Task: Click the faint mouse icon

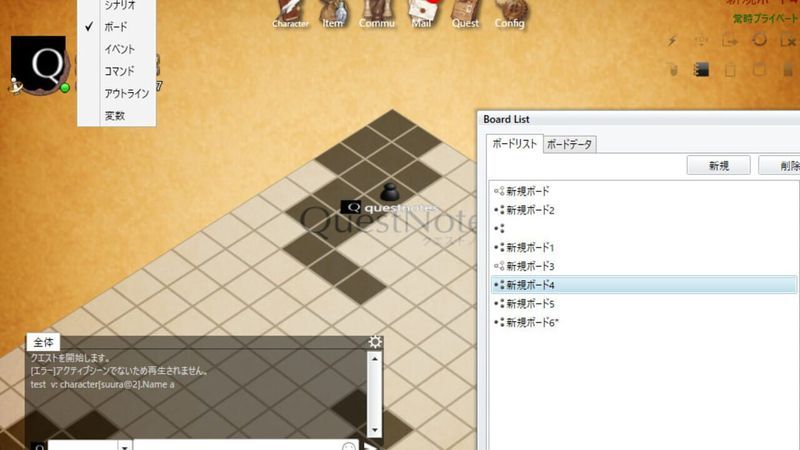Action: pos(673,69)
